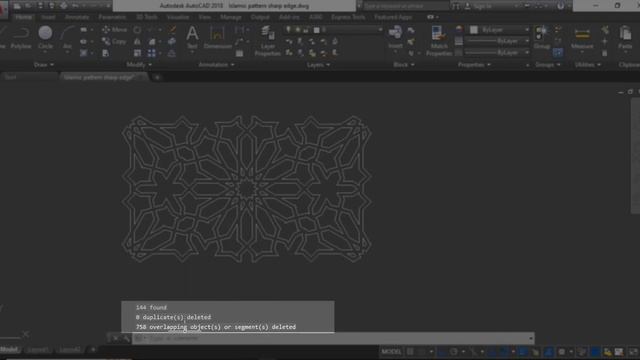Open the Express Tools ribbon tab
This screenshot has height=360, width=640.
348,17
